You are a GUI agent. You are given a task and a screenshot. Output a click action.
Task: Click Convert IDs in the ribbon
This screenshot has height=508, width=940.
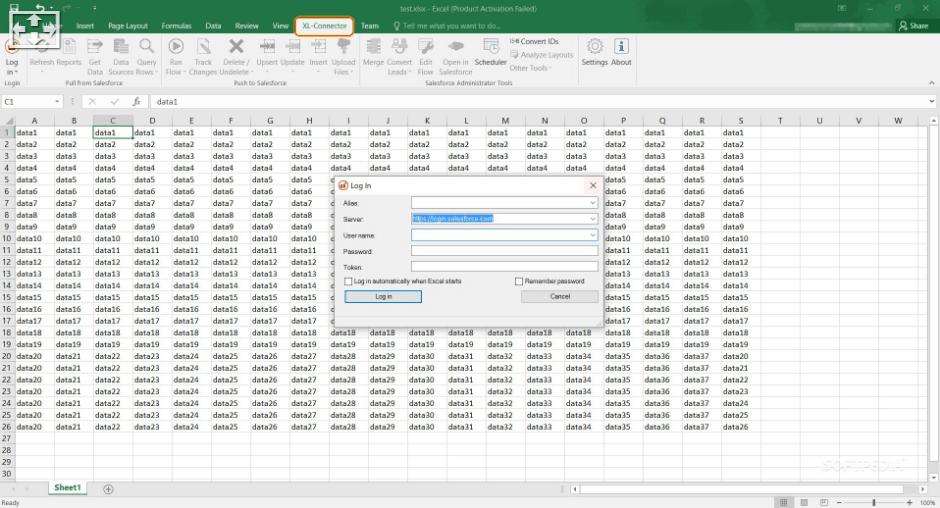(534, 41)
